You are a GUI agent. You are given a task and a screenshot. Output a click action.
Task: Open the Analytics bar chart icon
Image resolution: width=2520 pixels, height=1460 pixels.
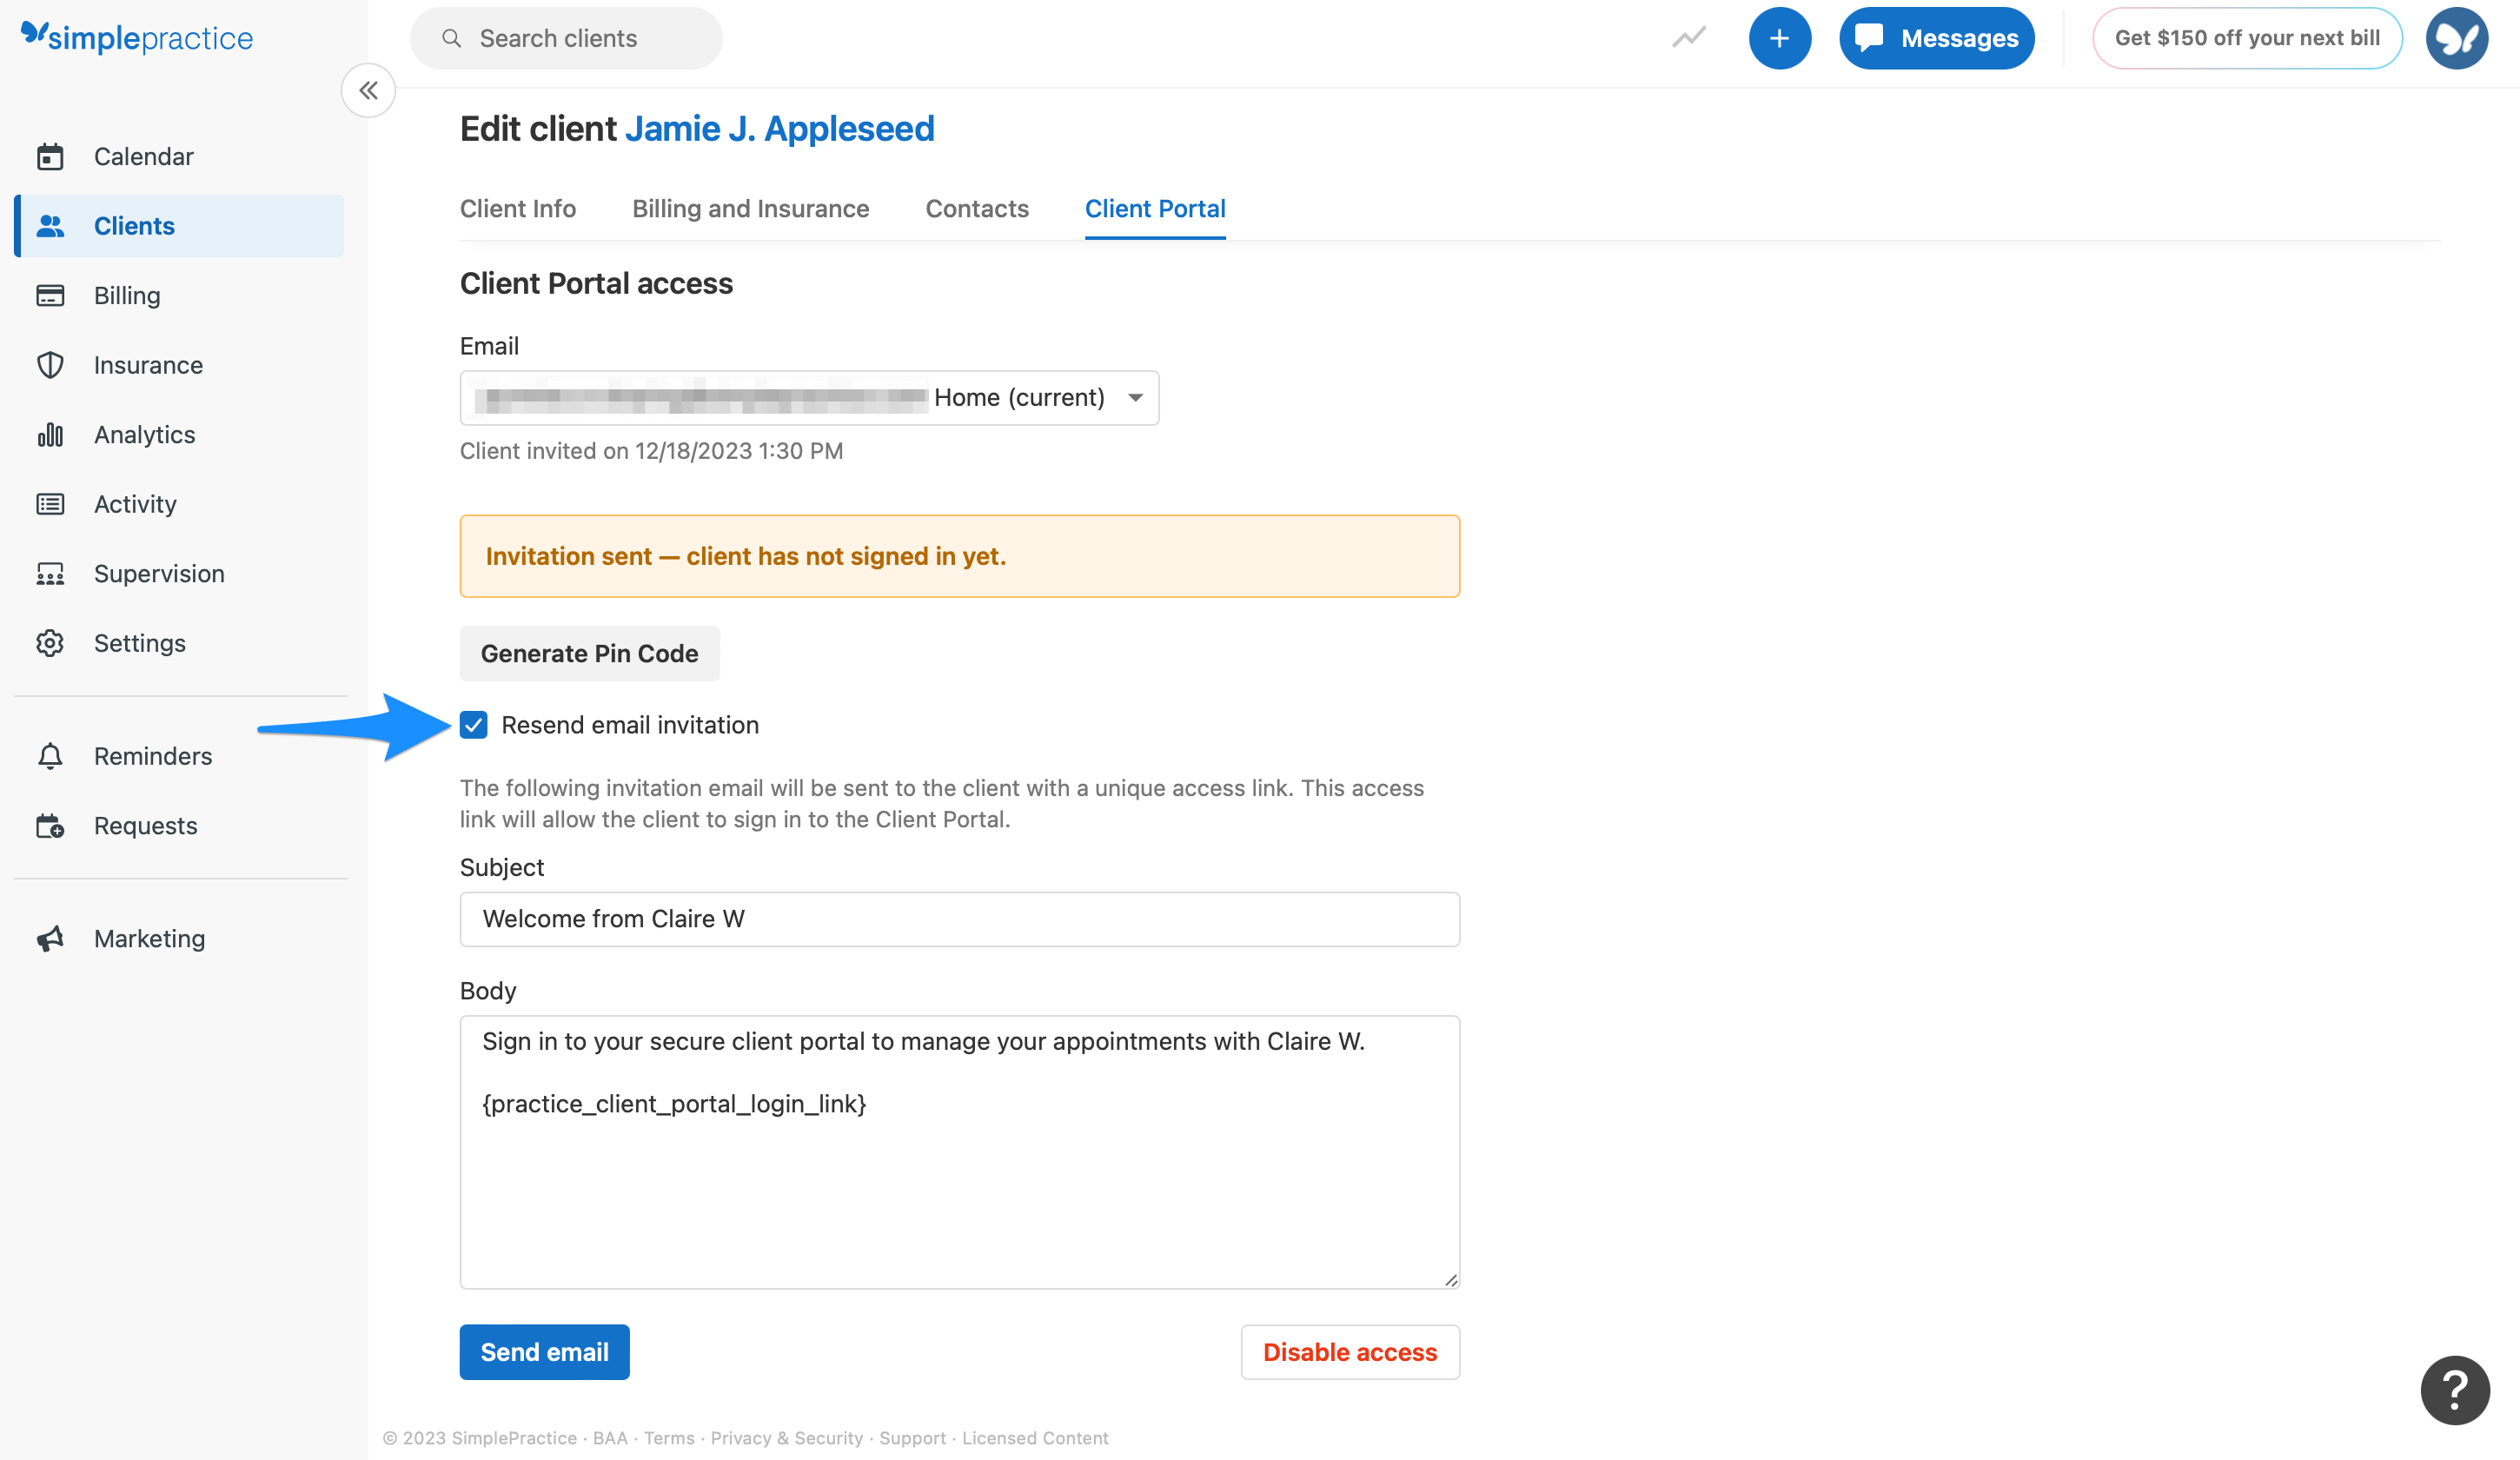click(x=50, y=435)
